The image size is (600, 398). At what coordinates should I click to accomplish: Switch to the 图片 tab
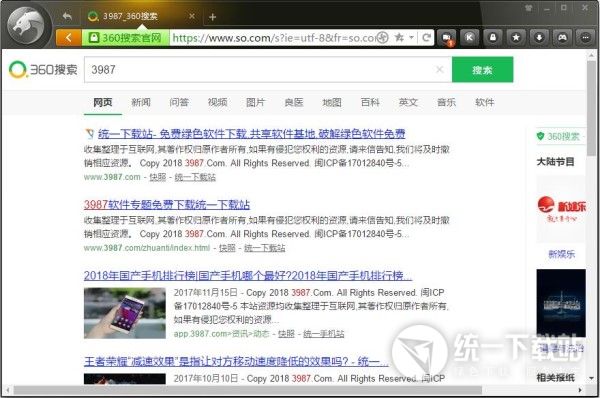(x=256, y=102)
